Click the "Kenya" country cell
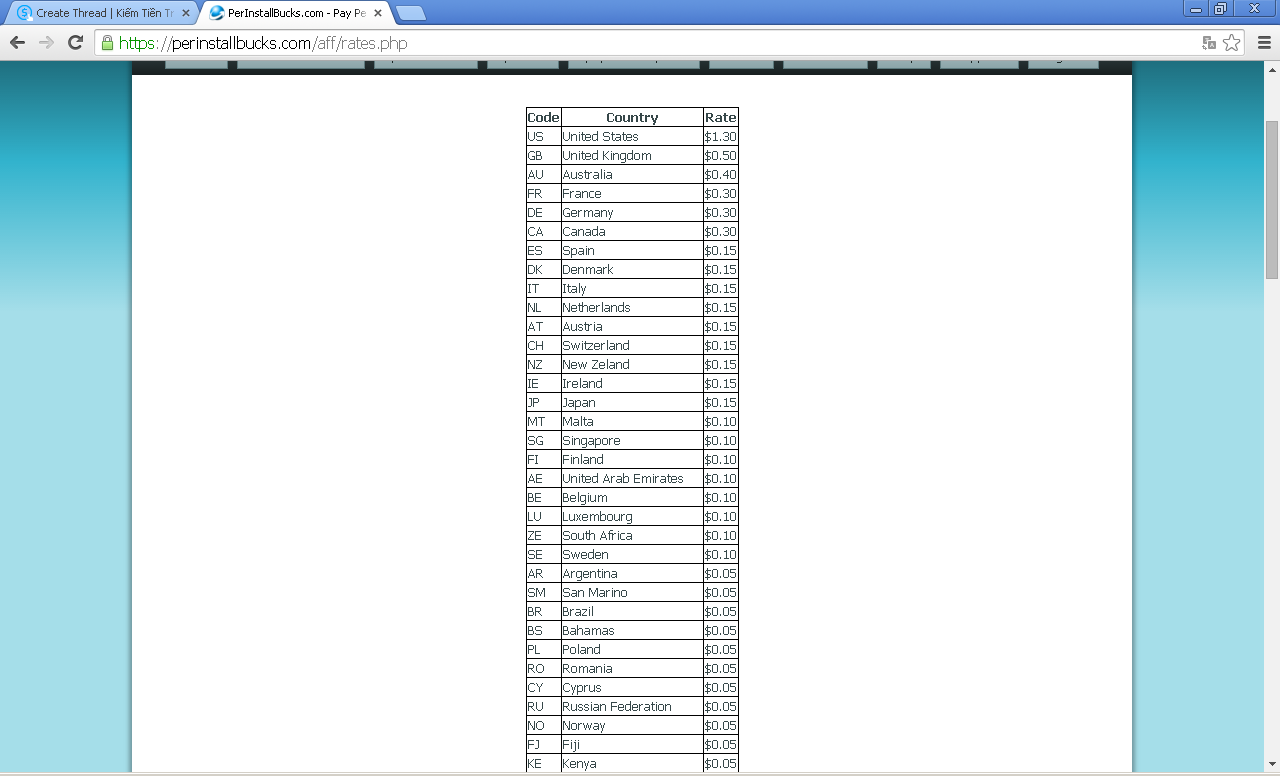1280x776 pixels. point(632,763)
